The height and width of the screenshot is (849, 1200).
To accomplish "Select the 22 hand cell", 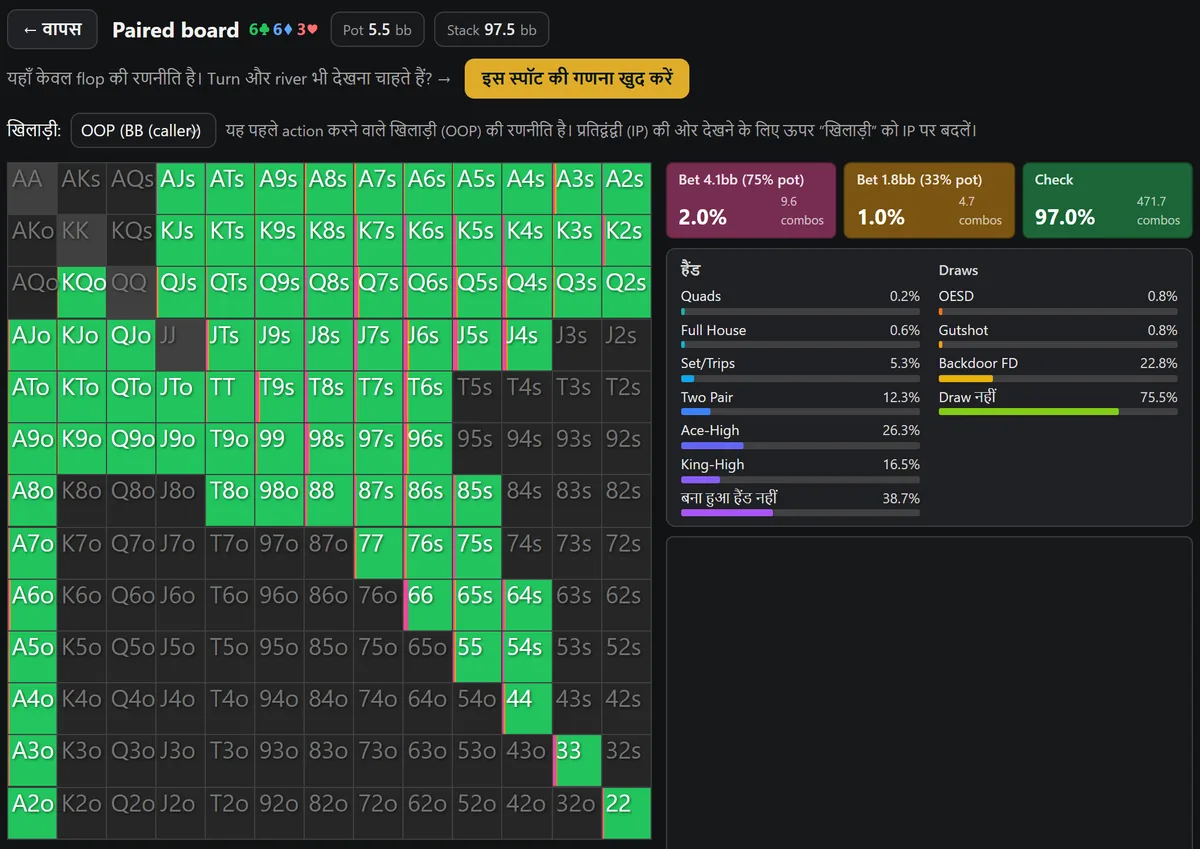I will pyautogui.click(x=626, y=812).
